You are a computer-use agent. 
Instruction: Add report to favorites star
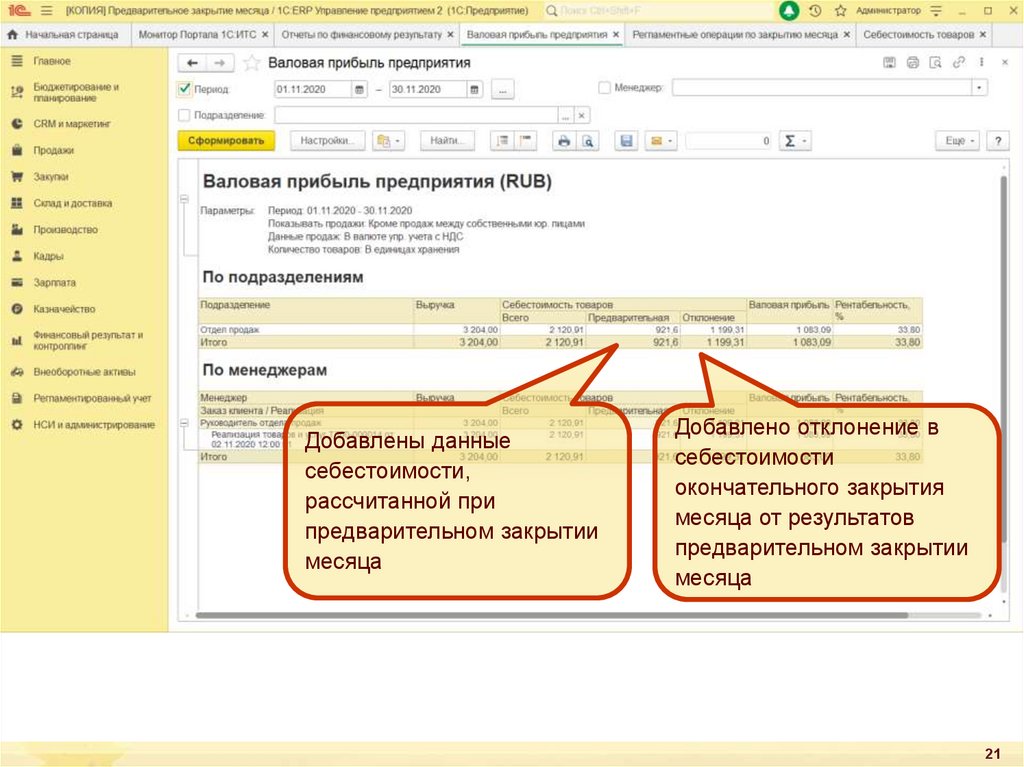pos(252,63)
